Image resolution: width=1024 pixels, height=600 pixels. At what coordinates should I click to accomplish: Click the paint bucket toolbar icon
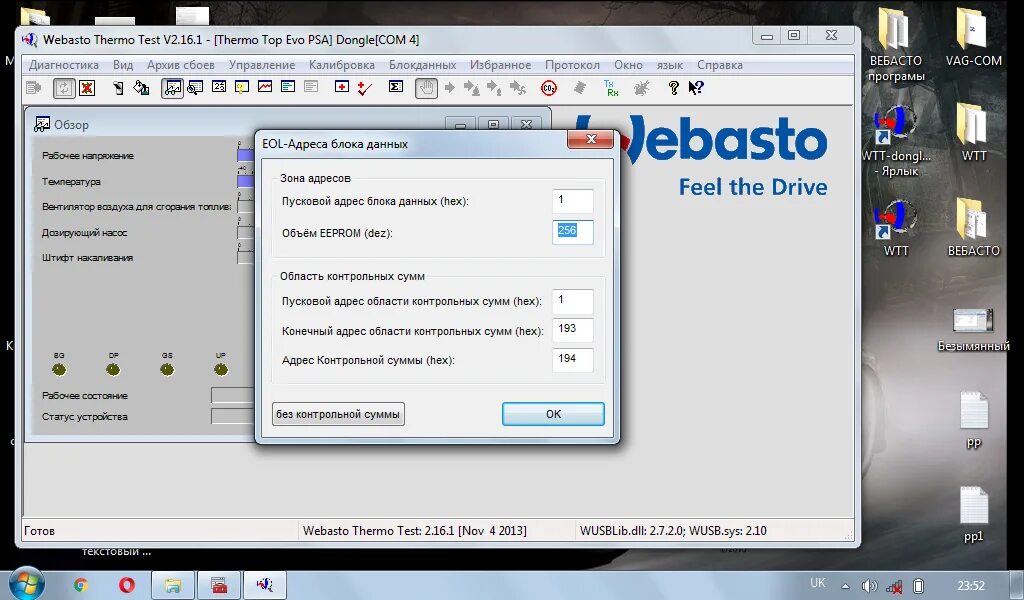click(141, 87)
